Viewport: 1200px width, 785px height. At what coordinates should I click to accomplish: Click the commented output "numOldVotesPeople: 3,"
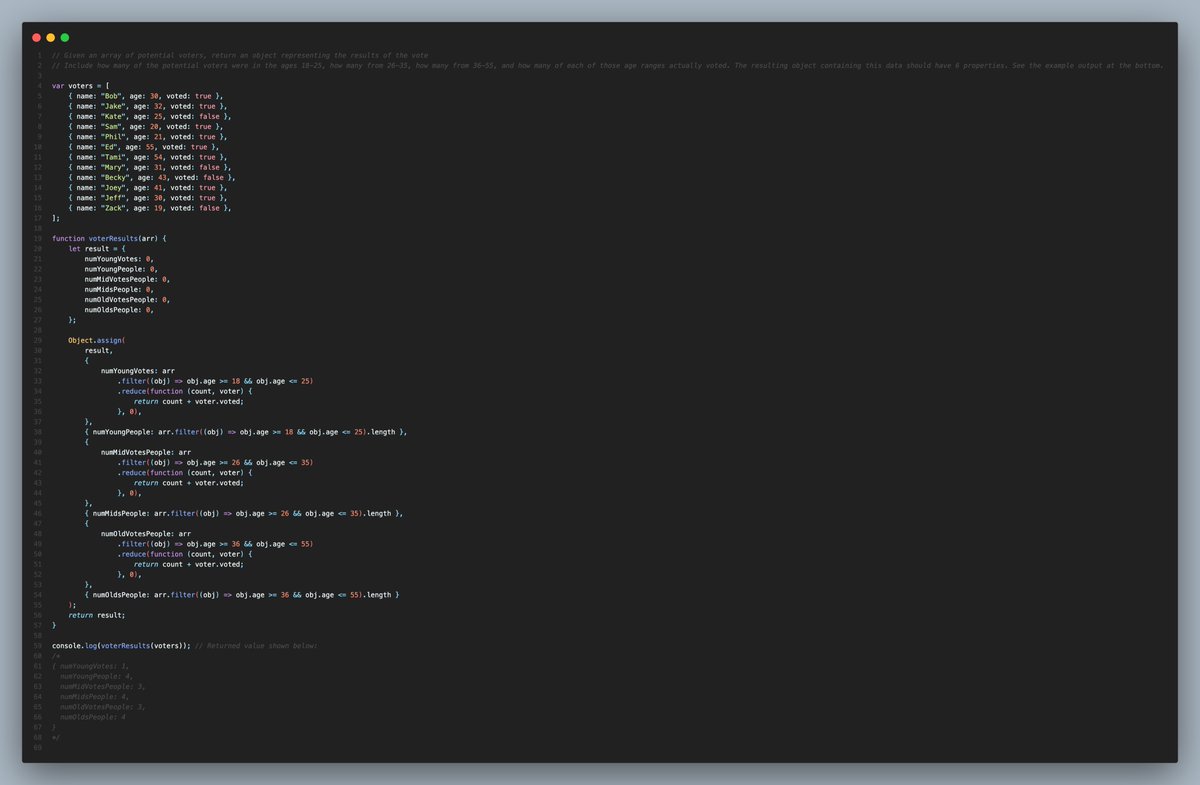[103, 706]
